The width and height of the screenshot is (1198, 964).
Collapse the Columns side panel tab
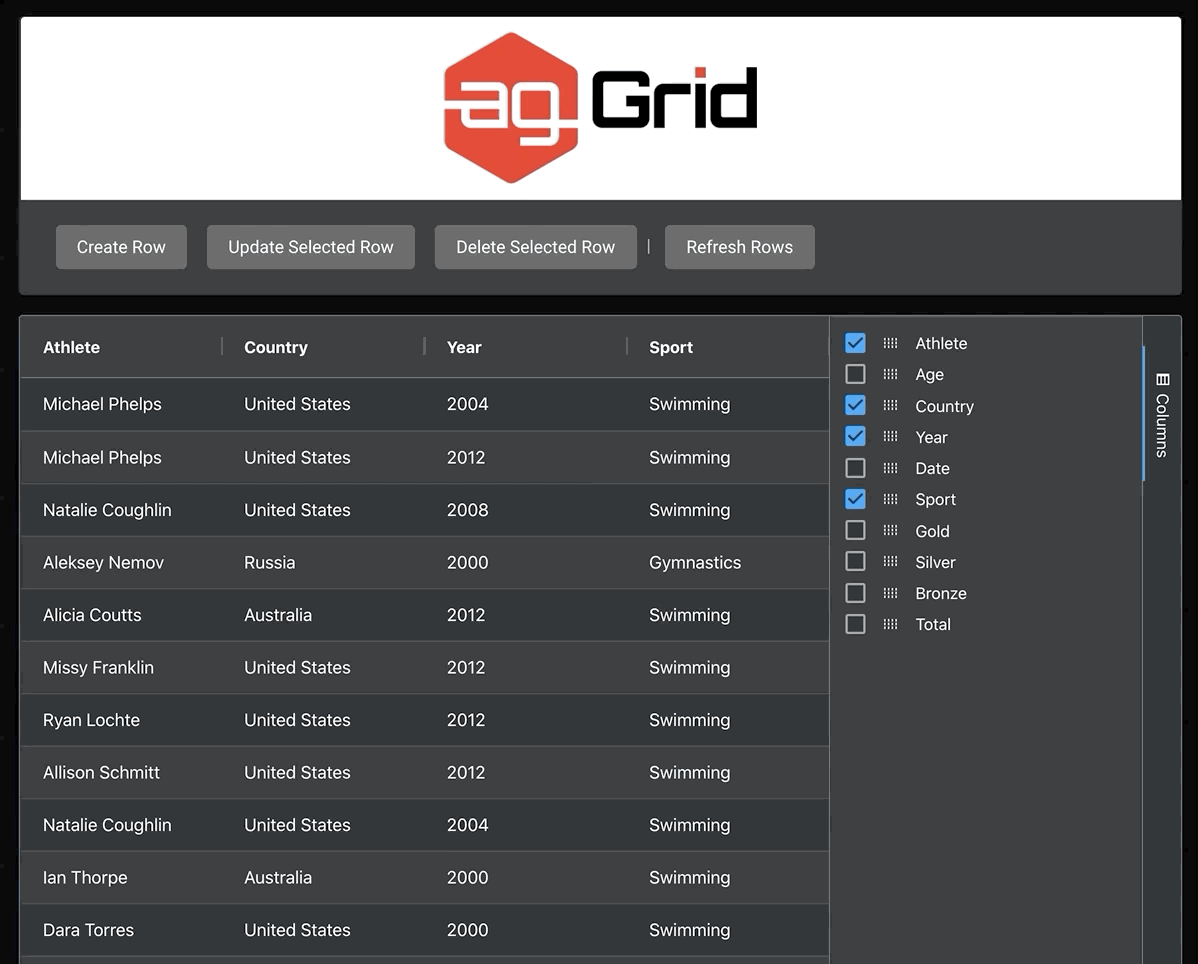point(1162,415)
